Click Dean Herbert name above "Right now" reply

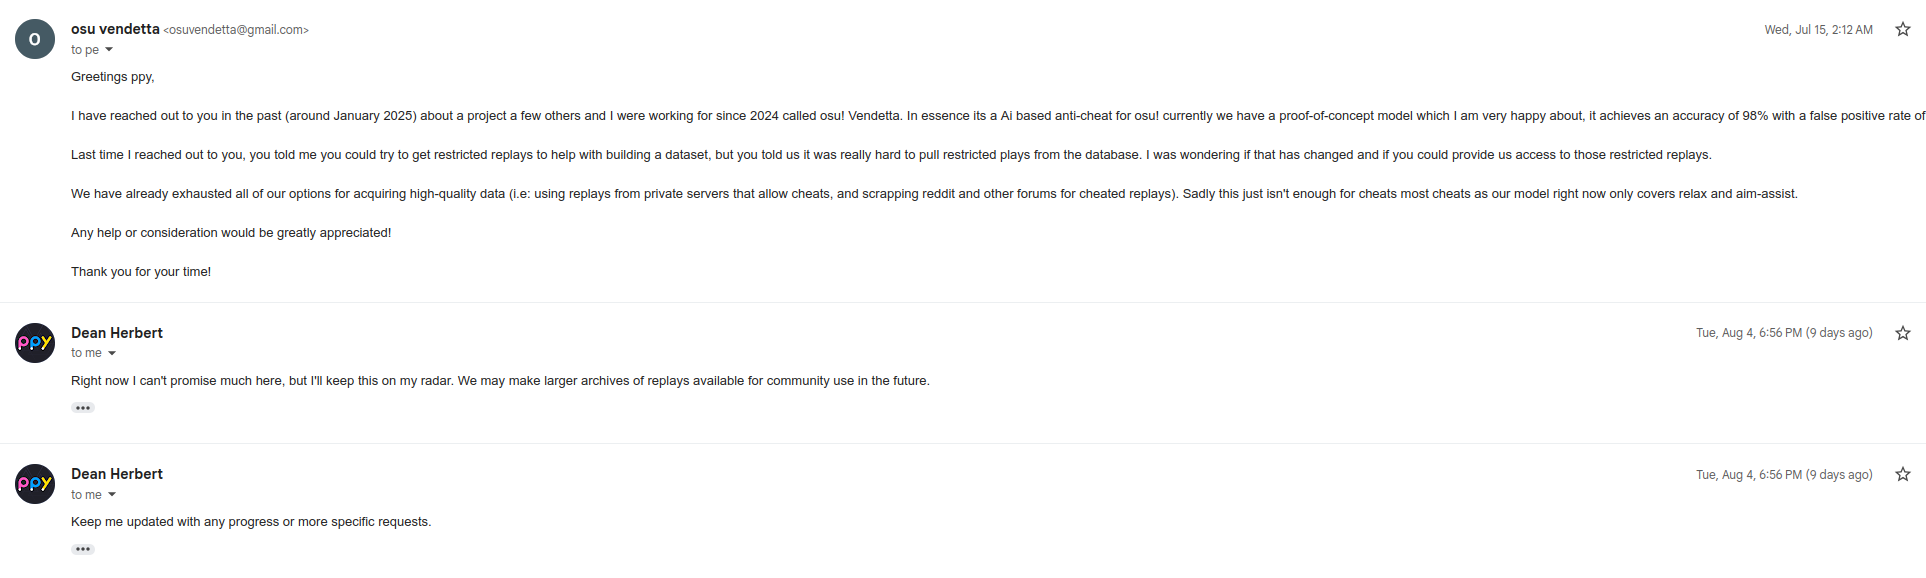click(117, 333)
